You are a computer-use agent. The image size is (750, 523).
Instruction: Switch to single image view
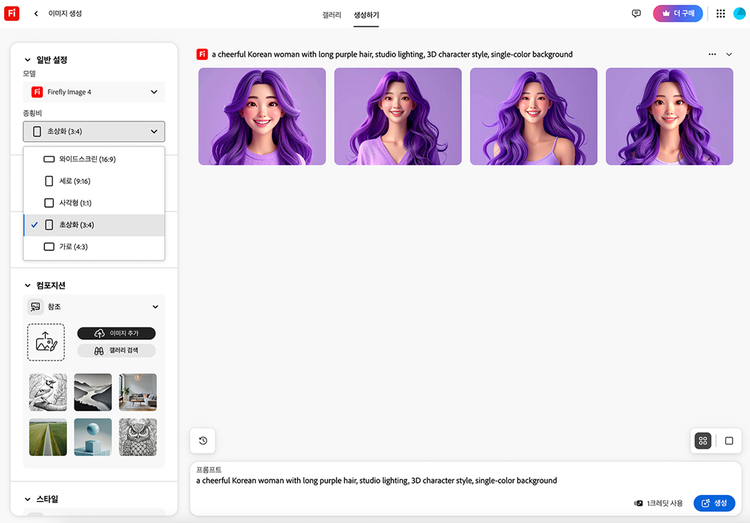click(729, 441)
